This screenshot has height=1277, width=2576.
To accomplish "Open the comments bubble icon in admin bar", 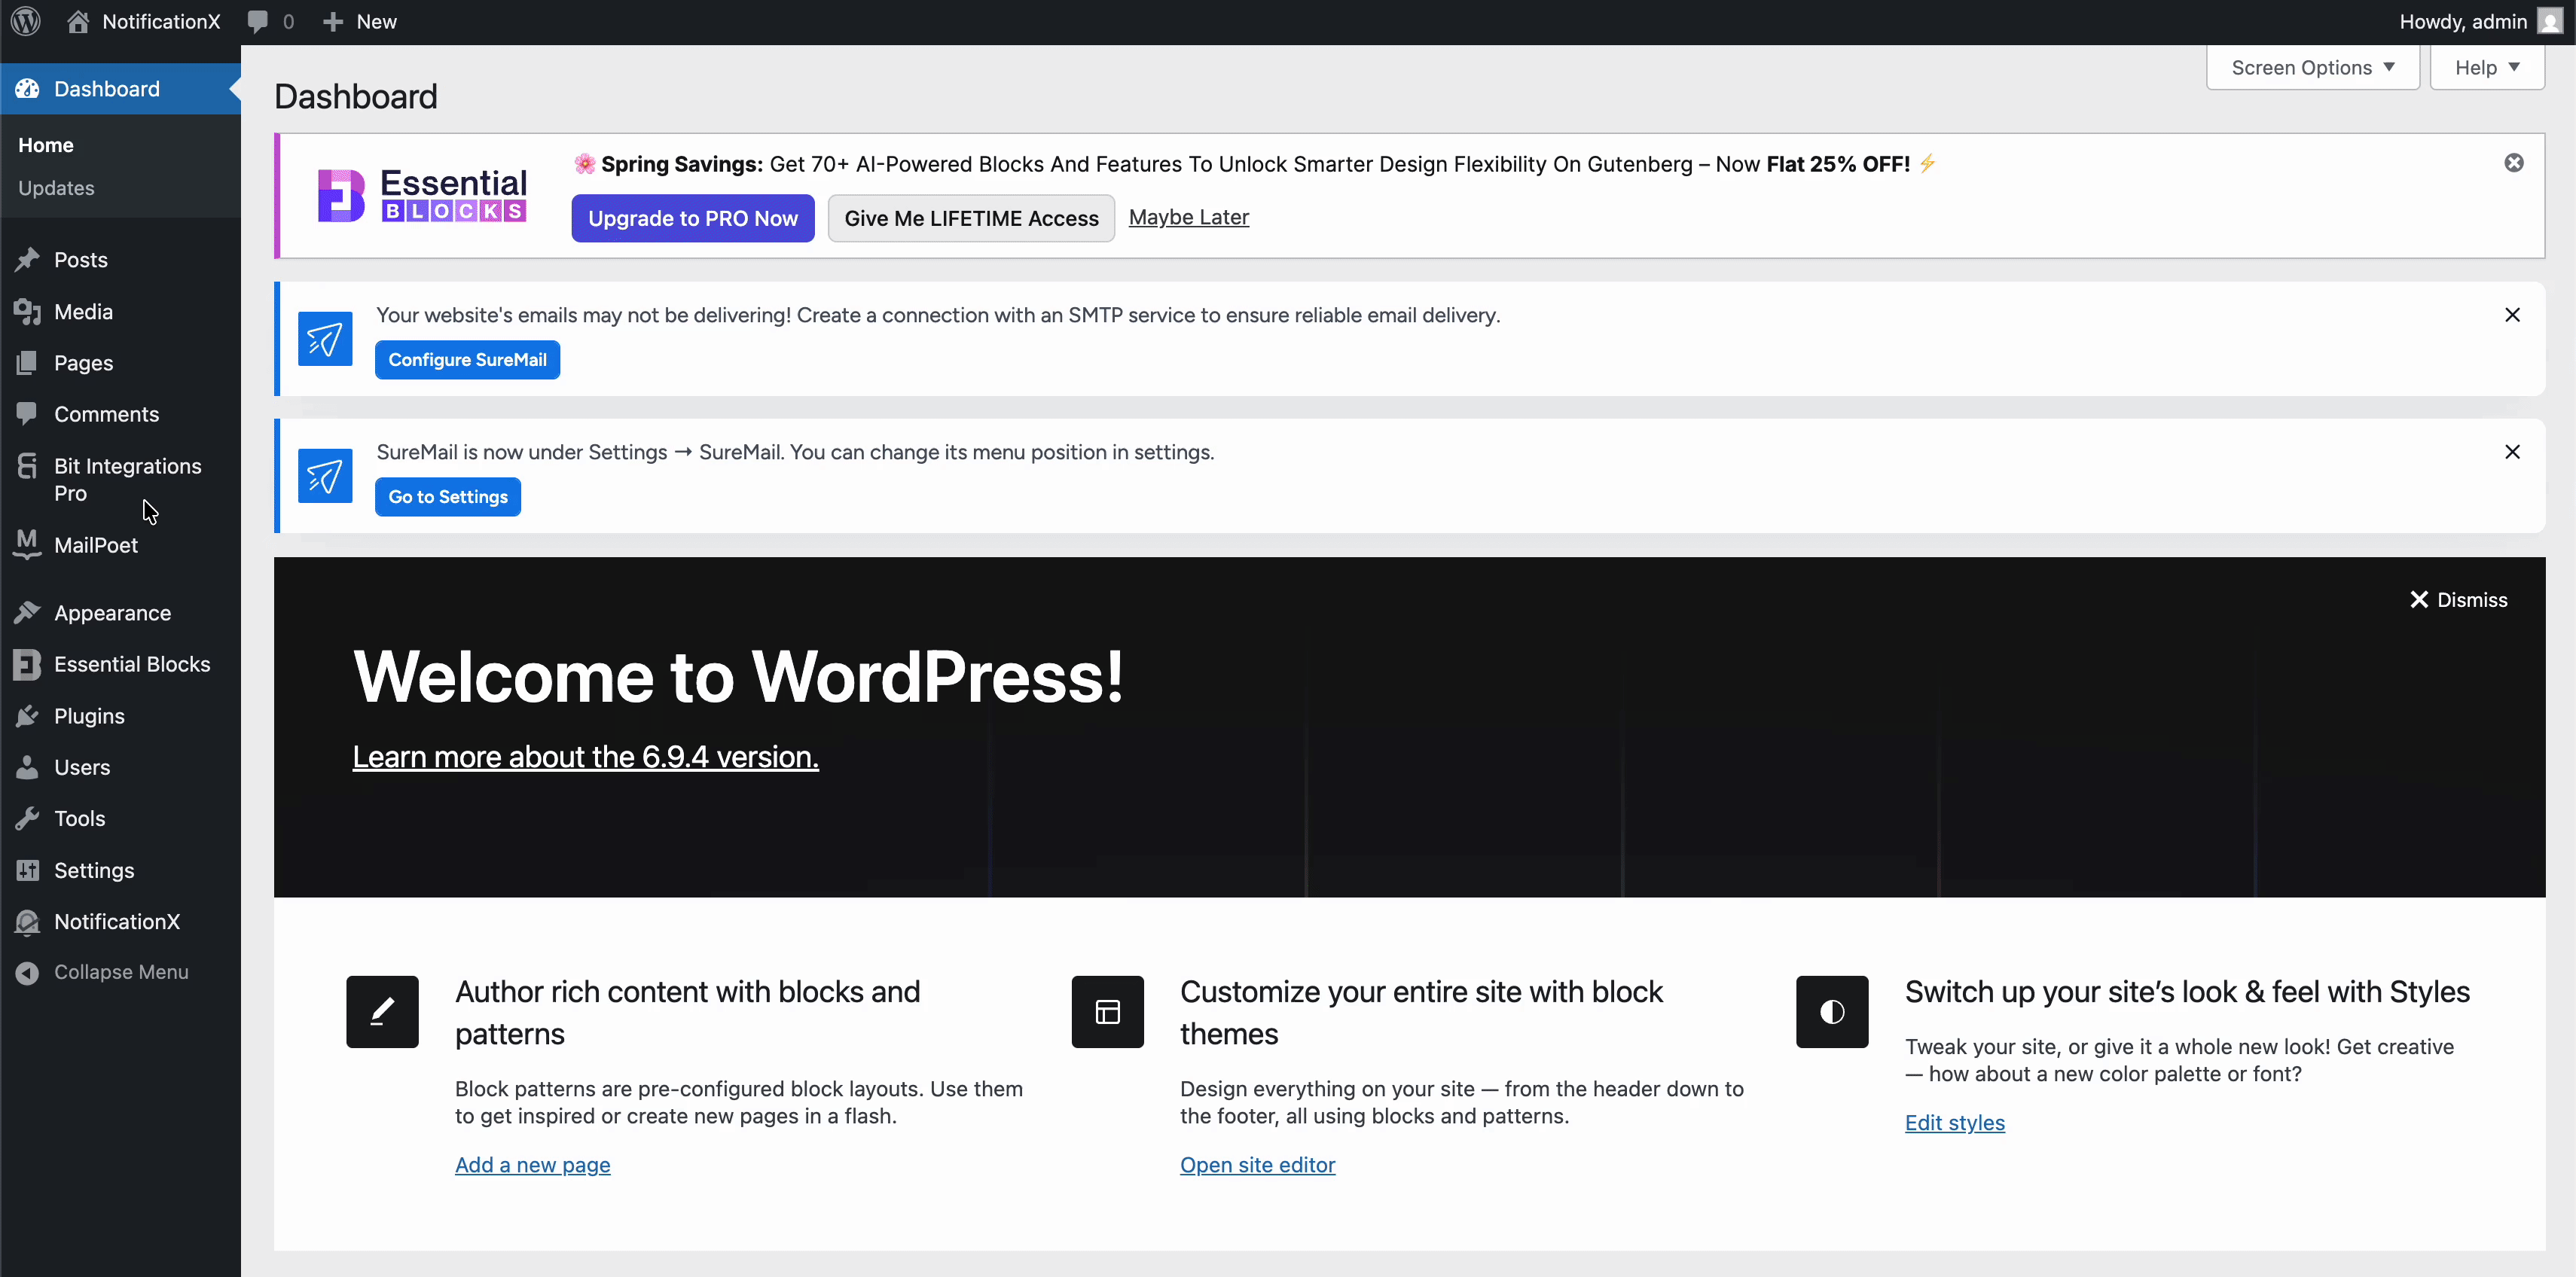I will pyautogui.click(x=258, y=21).
